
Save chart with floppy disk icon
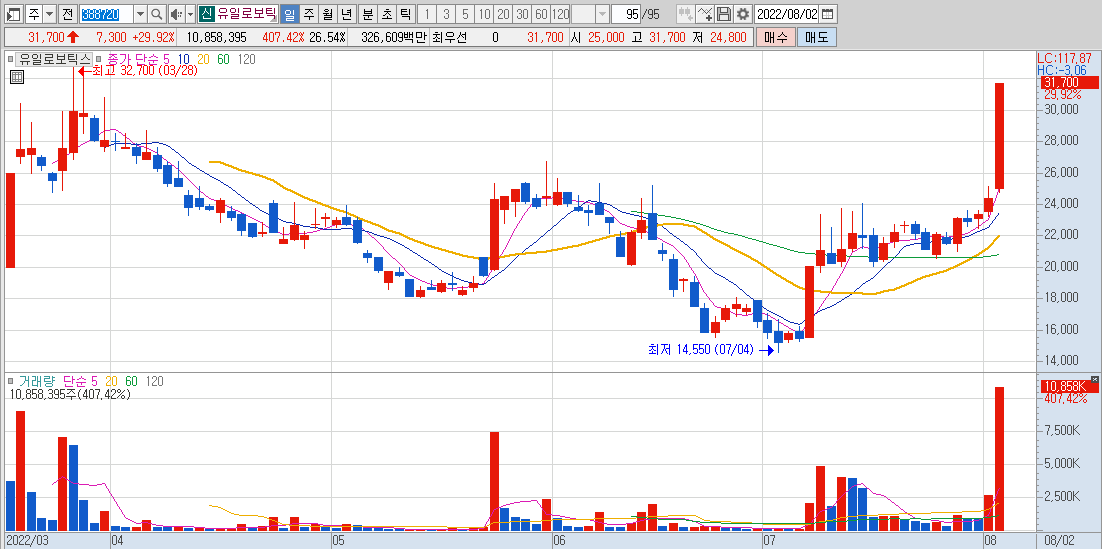click(724, 14)
